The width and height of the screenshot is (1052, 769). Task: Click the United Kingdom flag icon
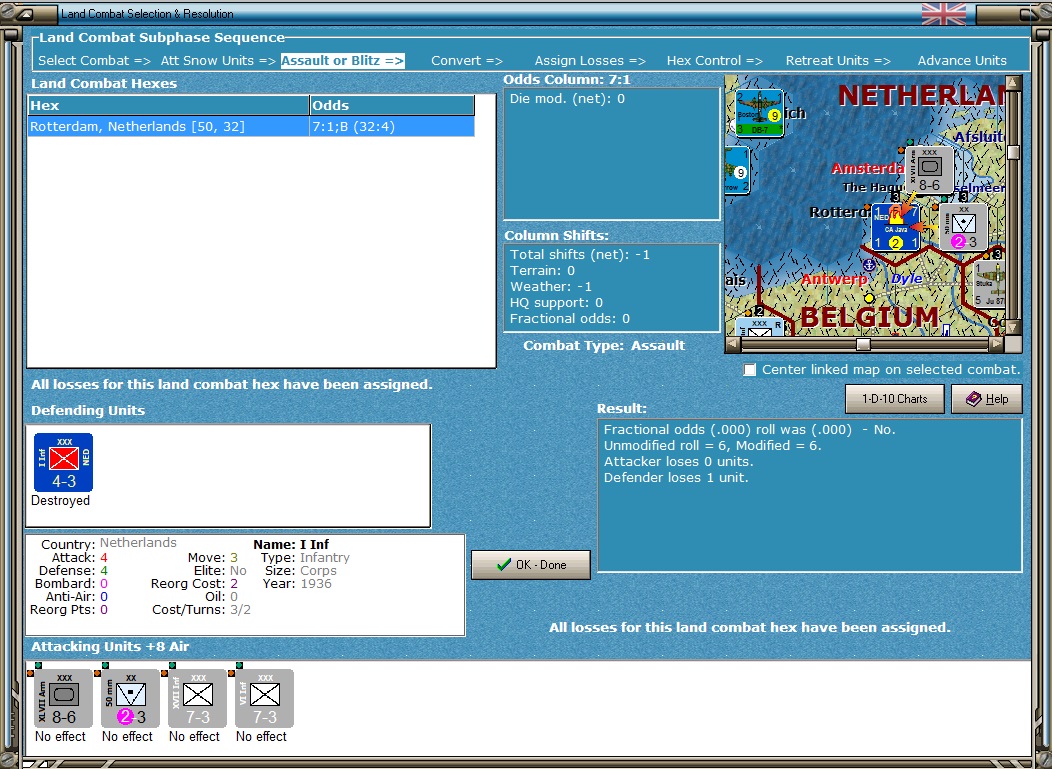pos(944,14)
